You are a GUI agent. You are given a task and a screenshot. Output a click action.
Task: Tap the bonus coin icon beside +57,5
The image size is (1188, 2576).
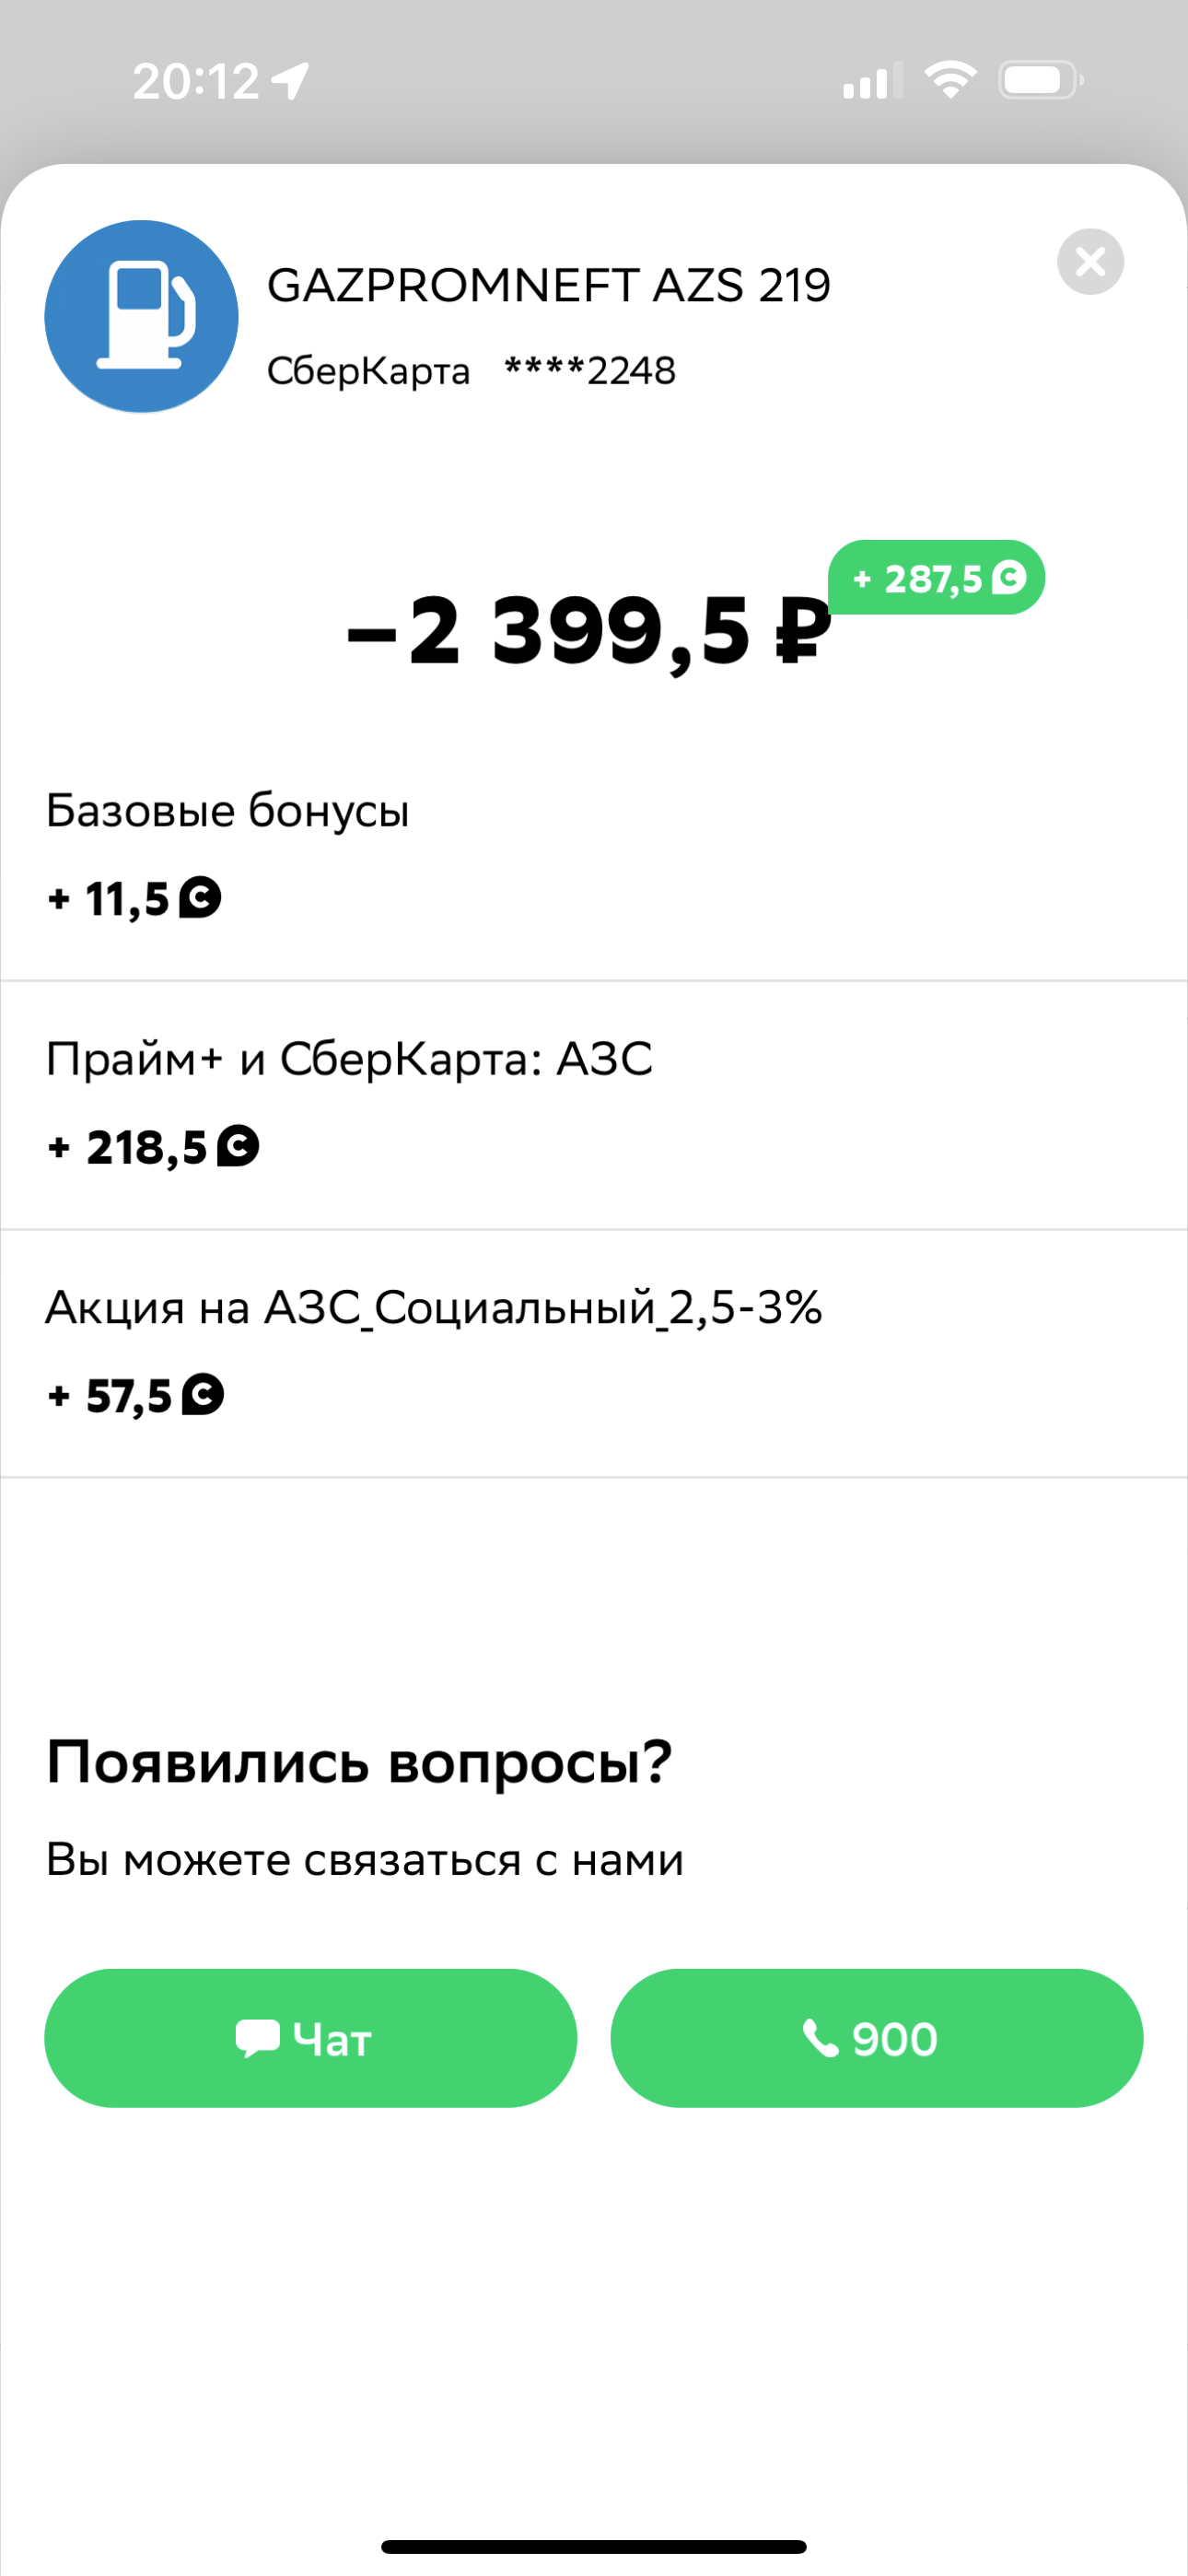click(203, 1394)
